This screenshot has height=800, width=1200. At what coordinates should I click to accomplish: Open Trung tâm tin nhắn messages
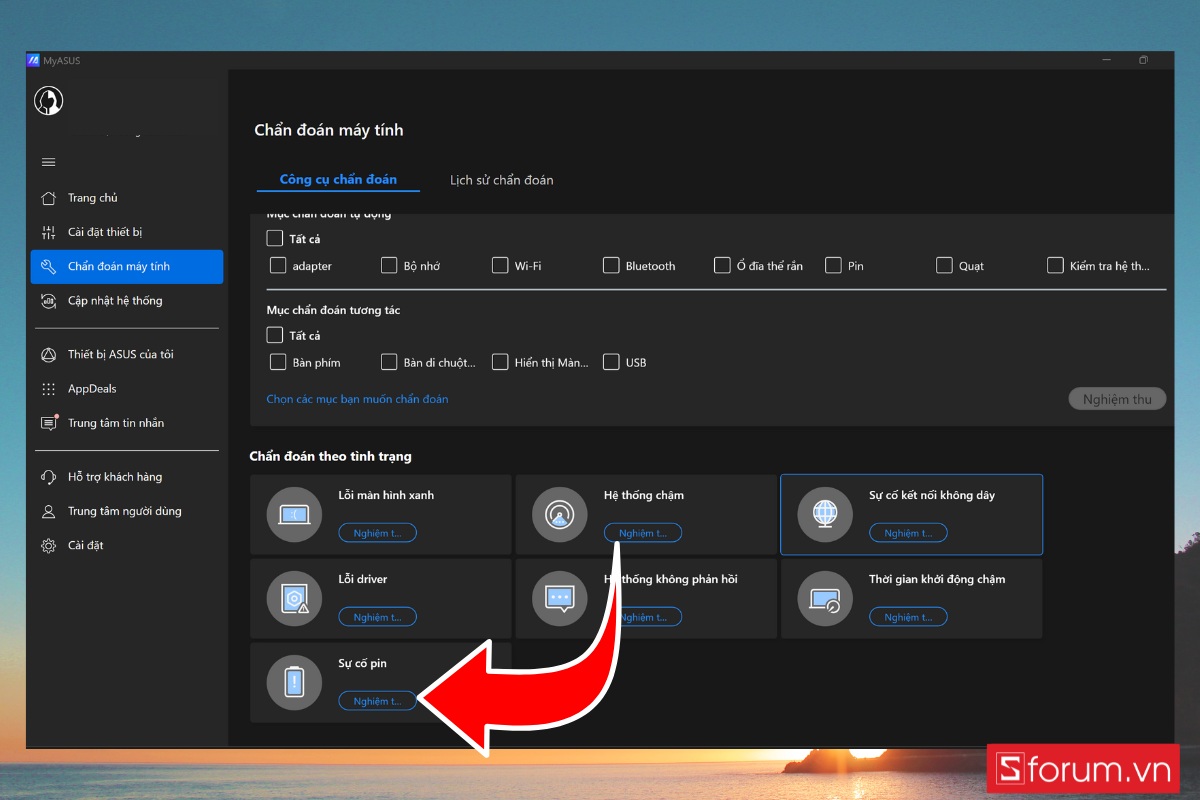(x=115, y=423)
